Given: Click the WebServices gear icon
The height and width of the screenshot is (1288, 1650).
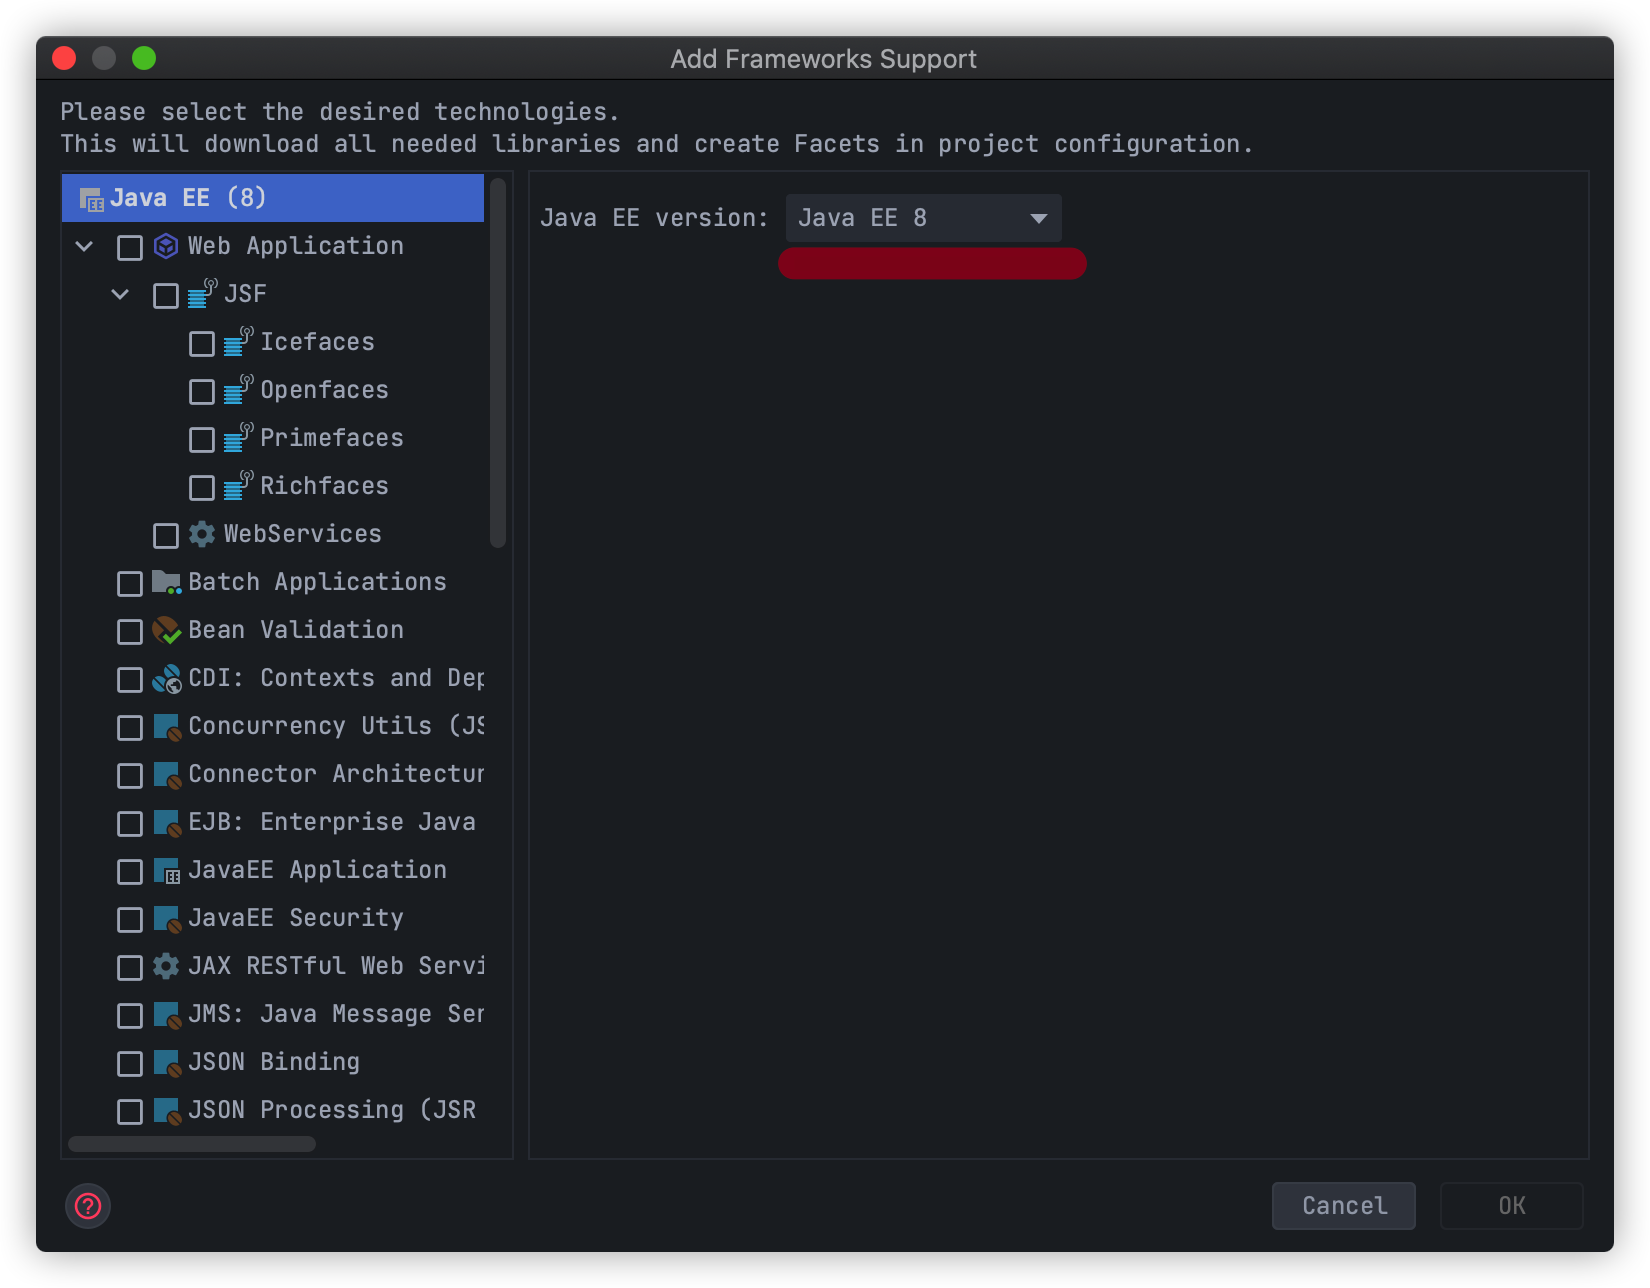Looking at the screenshot, I should 202,534.
